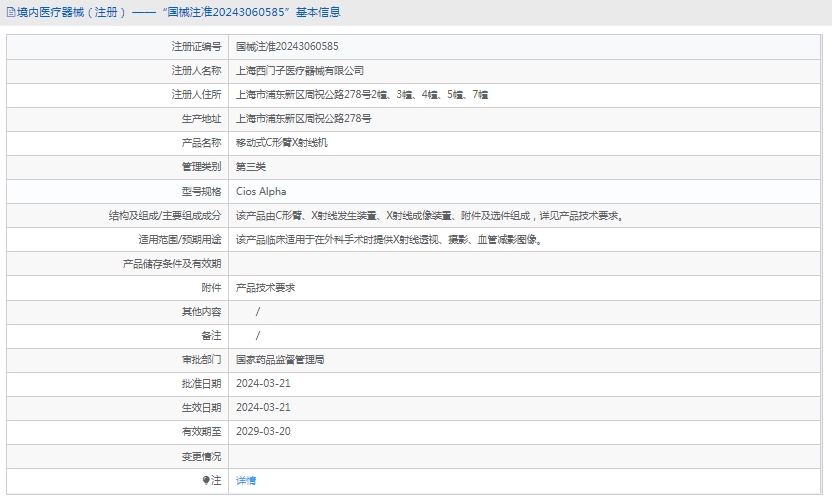Image resolution: width=832 pixels, height=499 pixels.
Task: Open the 详情 link
Action: pyautogui.click(x=246, y=481)
